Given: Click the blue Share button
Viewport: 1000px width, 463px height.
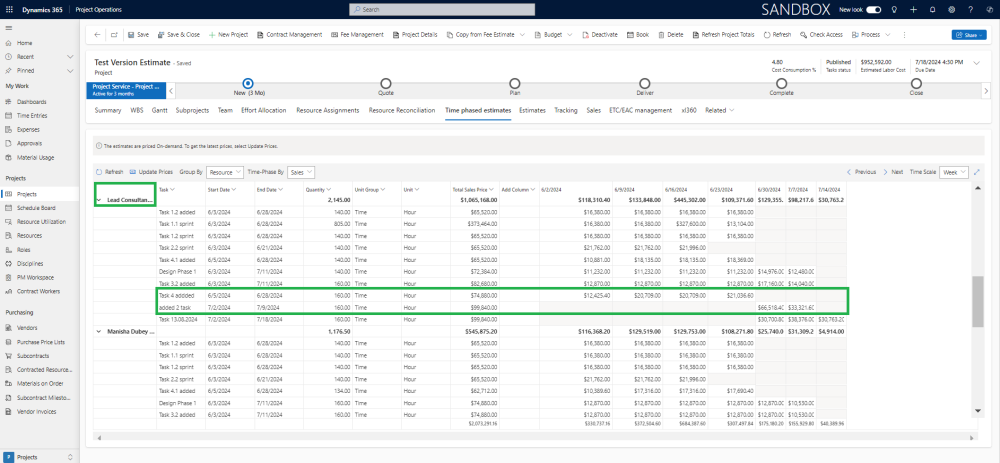Looking at the screenshot, I should tap(967, 34).
